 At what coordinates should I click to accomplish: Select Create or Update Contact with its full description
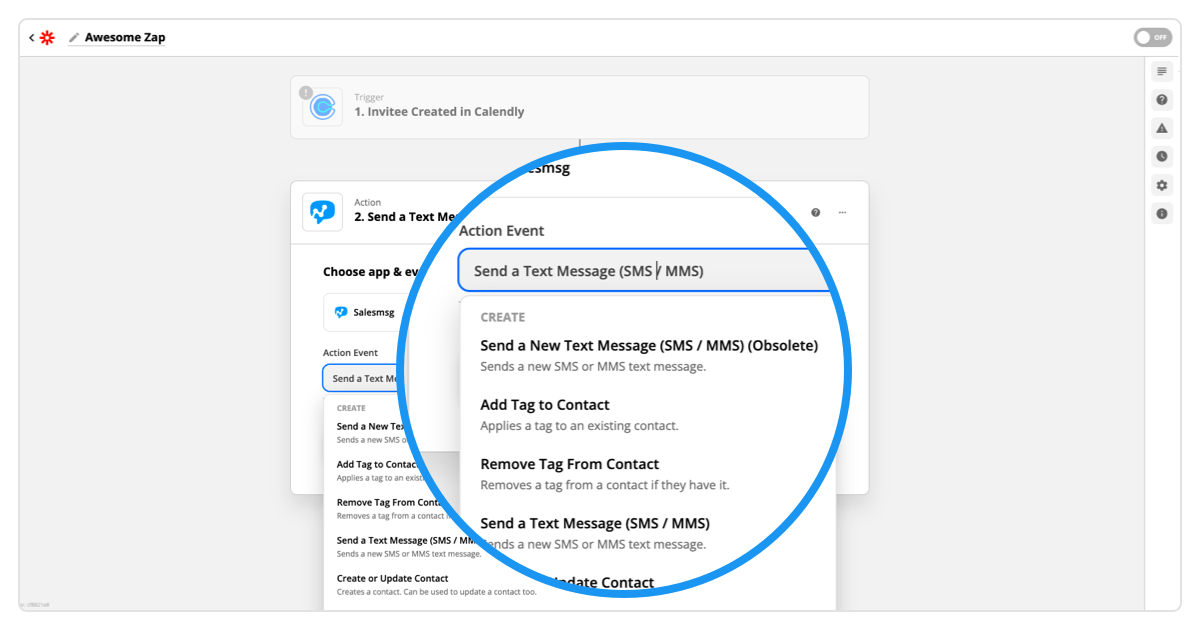[x=436, y=585]
